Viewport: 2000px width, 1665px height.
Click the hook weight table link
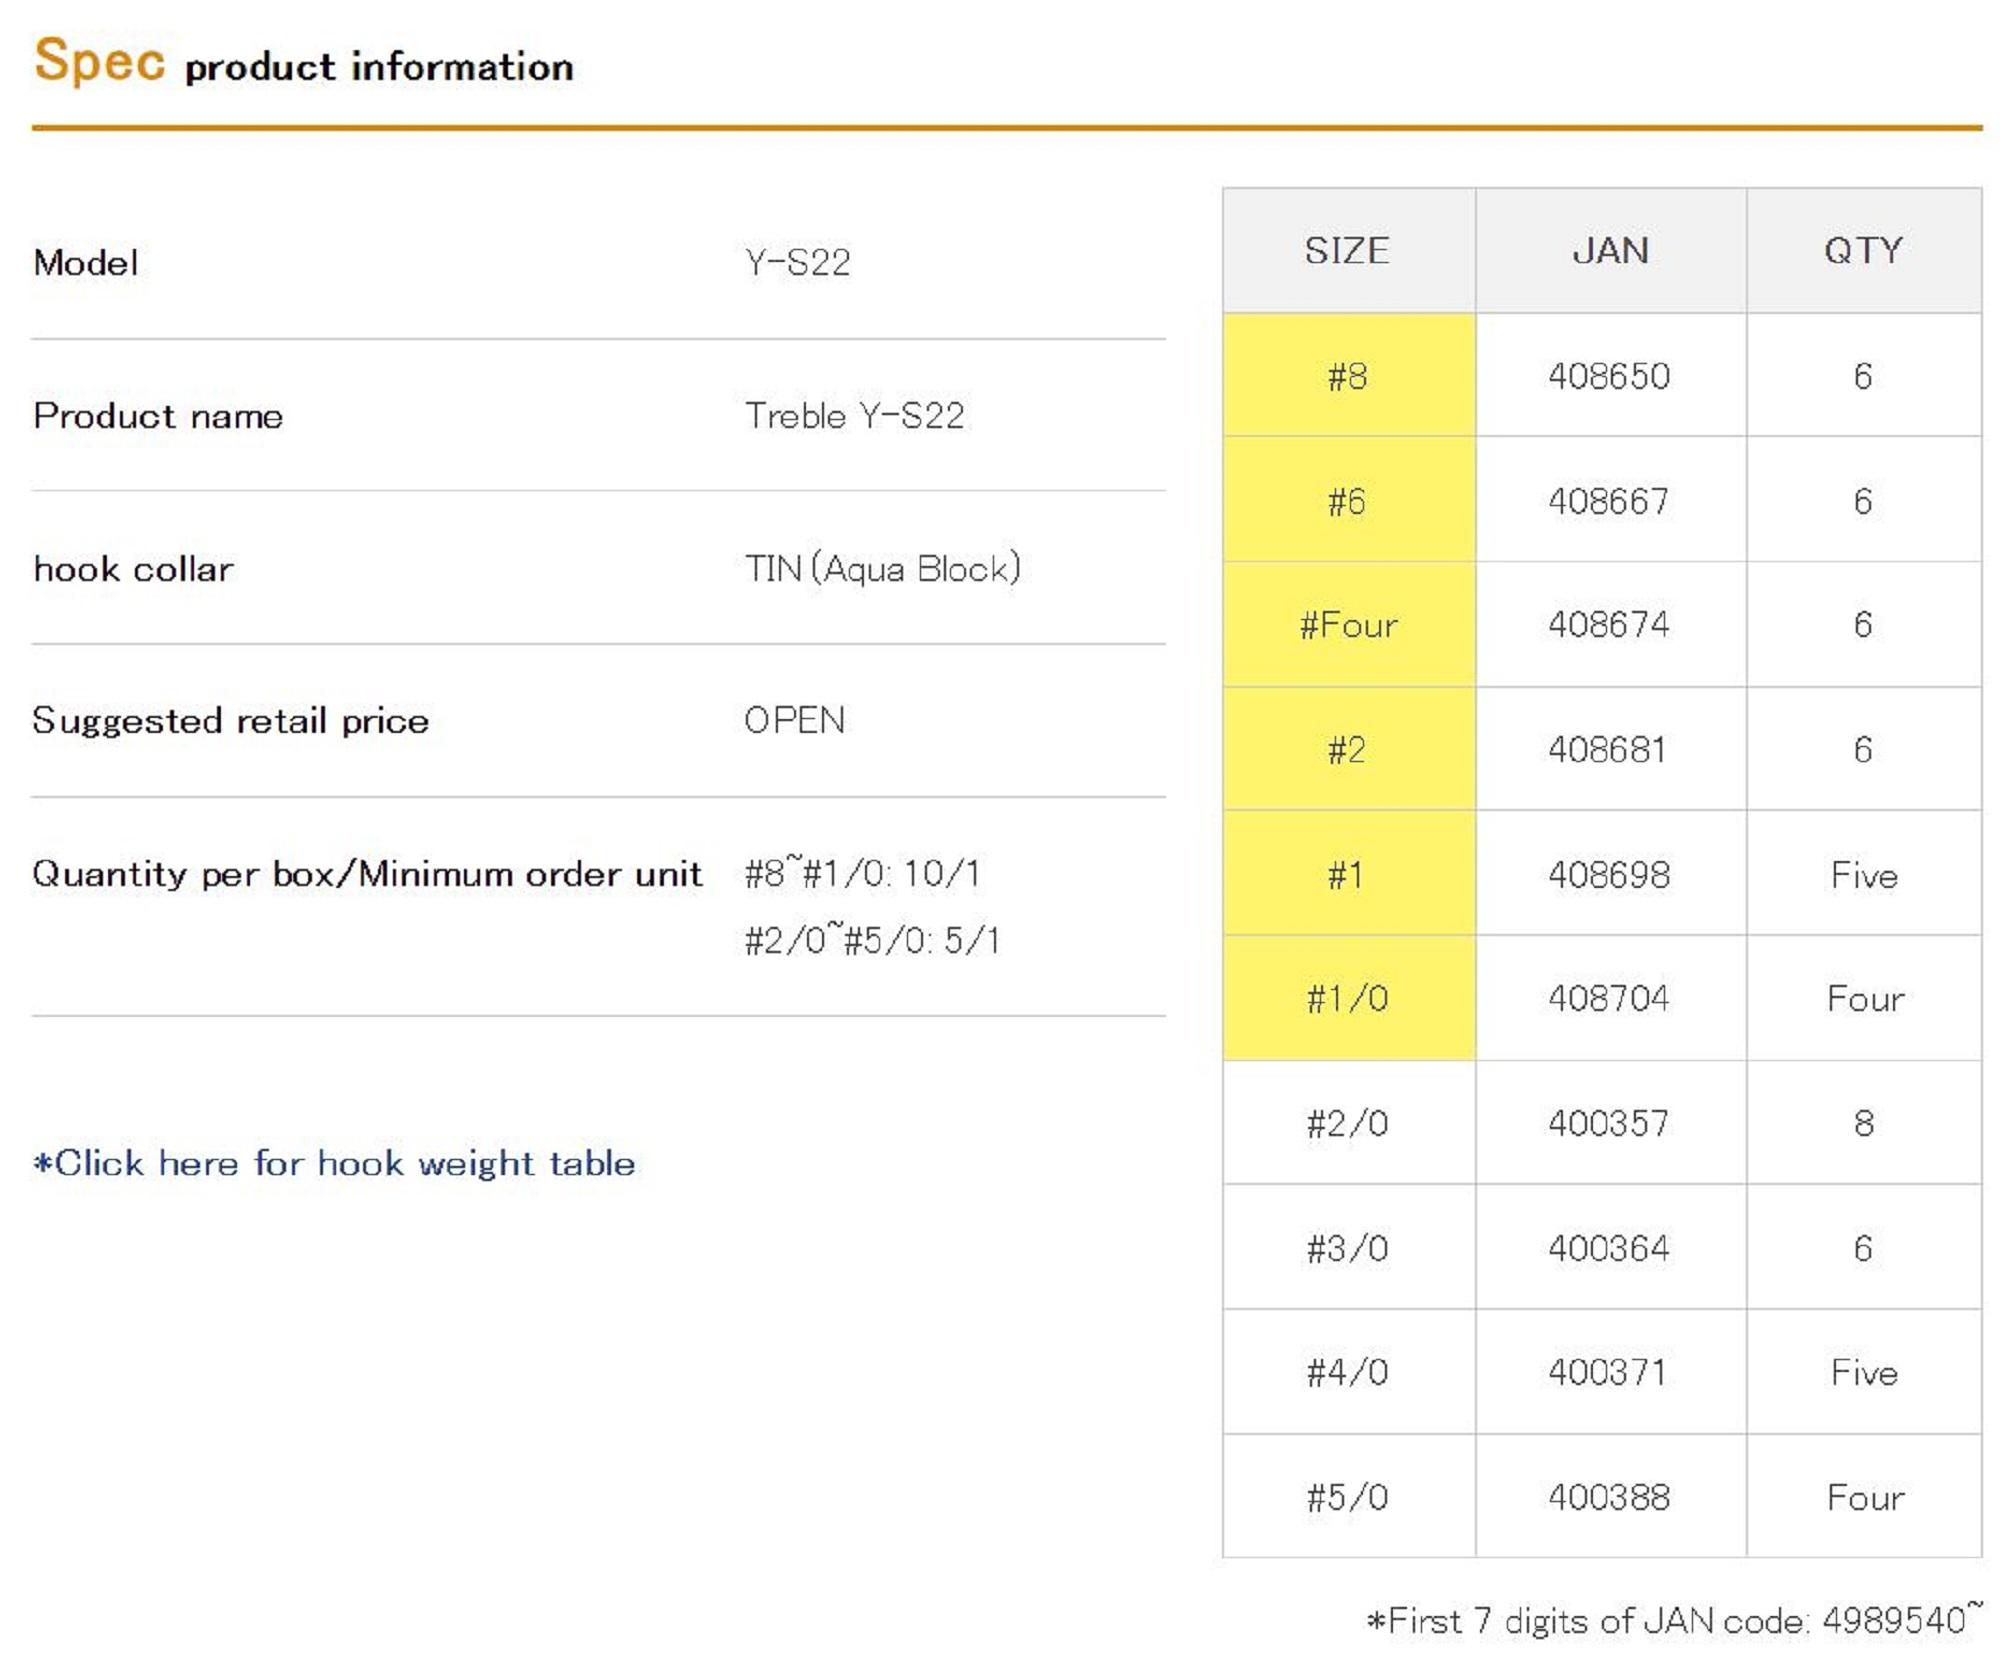point(335,1163)
